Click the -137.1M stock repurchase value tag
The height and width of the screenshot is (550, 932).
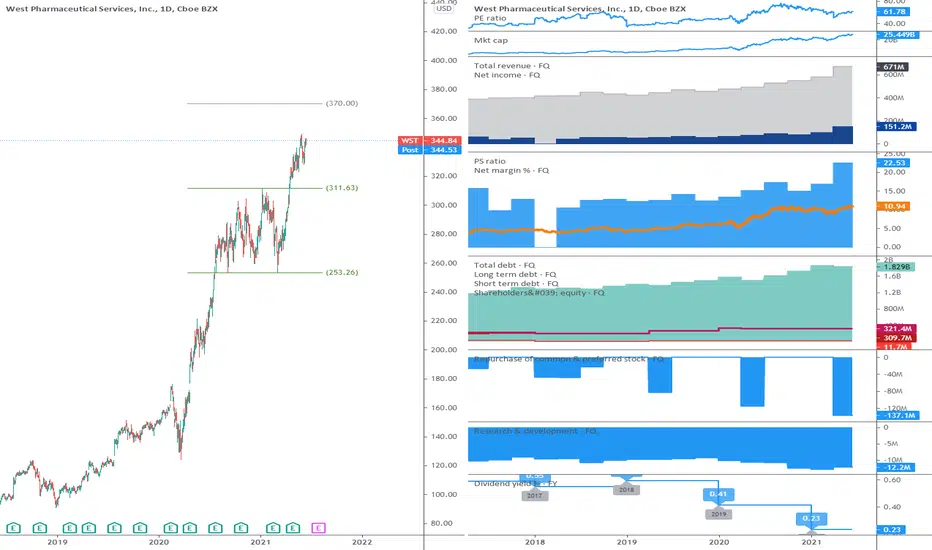pos(898,416)
